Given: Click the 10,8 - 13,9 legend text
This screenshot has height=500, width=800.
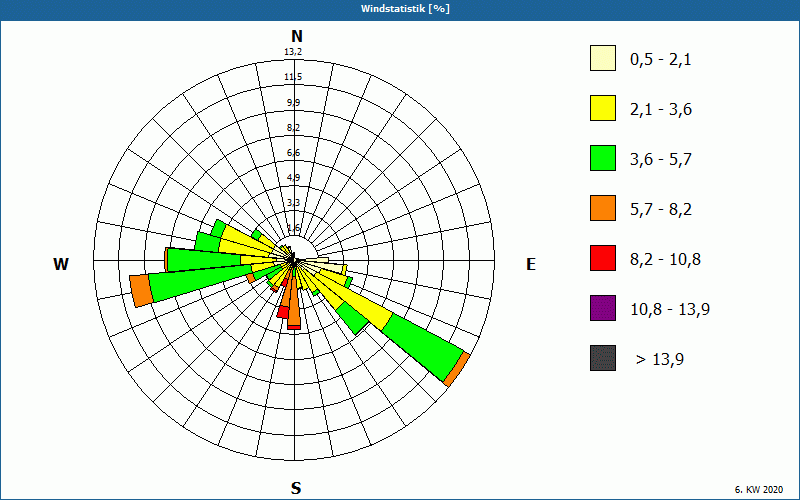Looking at the screenshot, I should (670, 310).
